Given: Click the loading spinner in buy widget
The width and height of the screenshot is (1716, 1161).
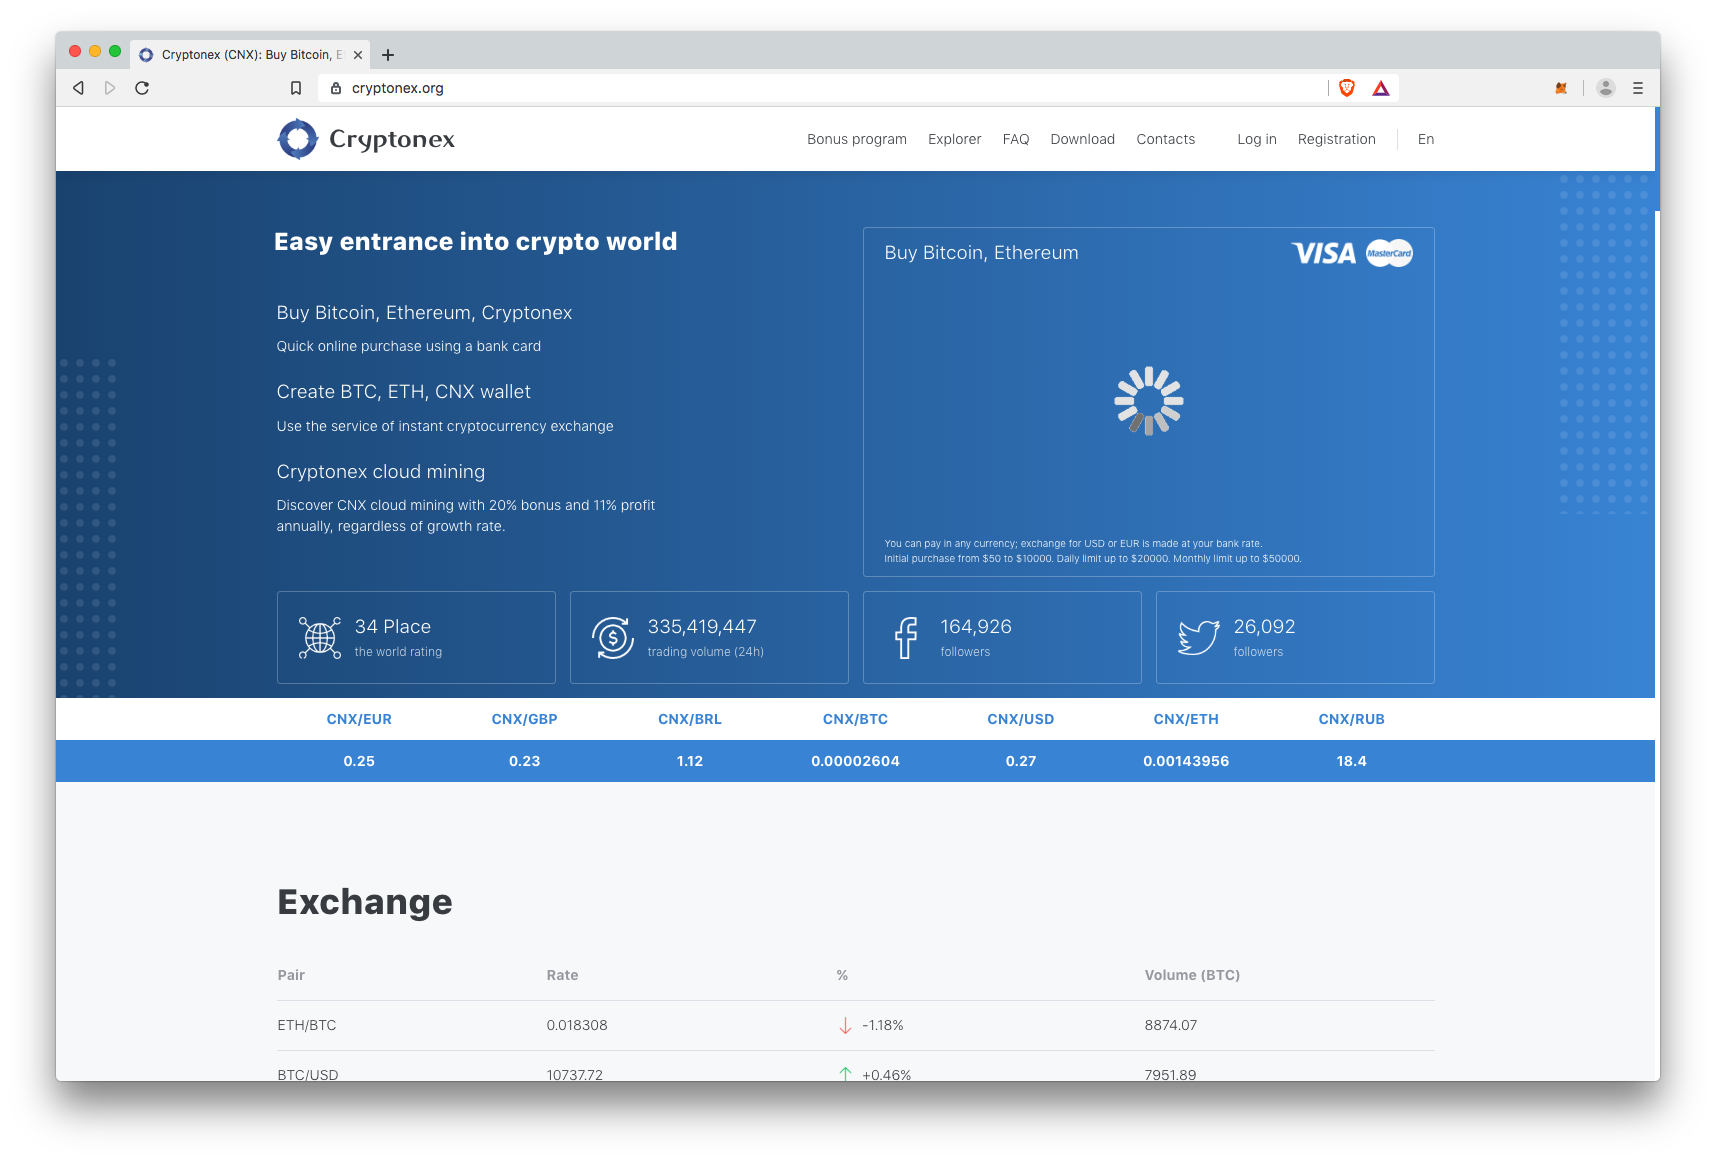Looking at the screenshot, I should click(x=1149, y=401).
